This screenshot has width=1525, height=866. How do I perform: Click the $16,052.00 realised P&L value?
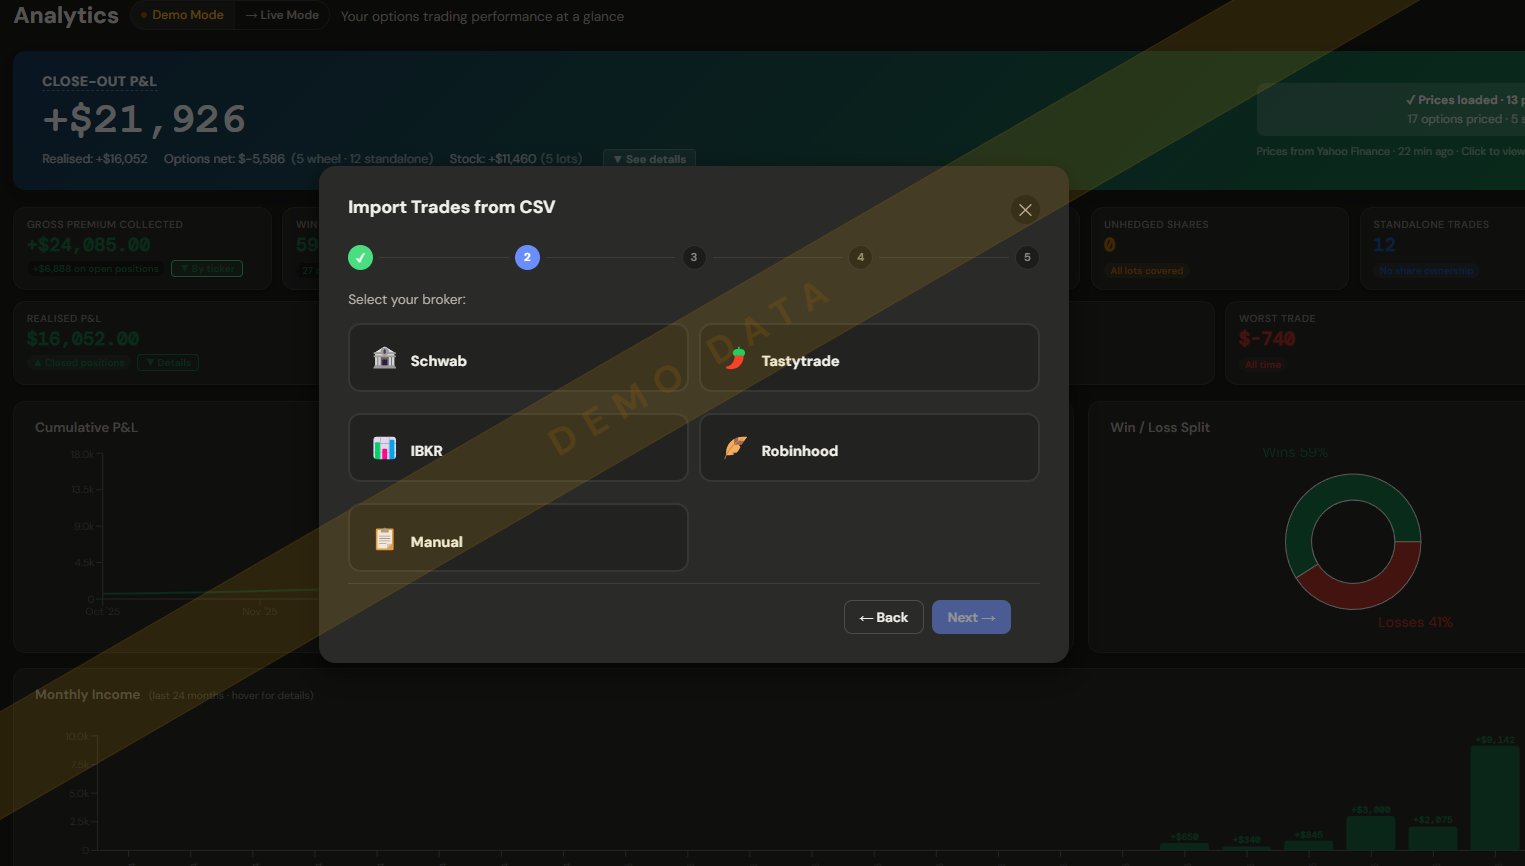tap(83, 339)
